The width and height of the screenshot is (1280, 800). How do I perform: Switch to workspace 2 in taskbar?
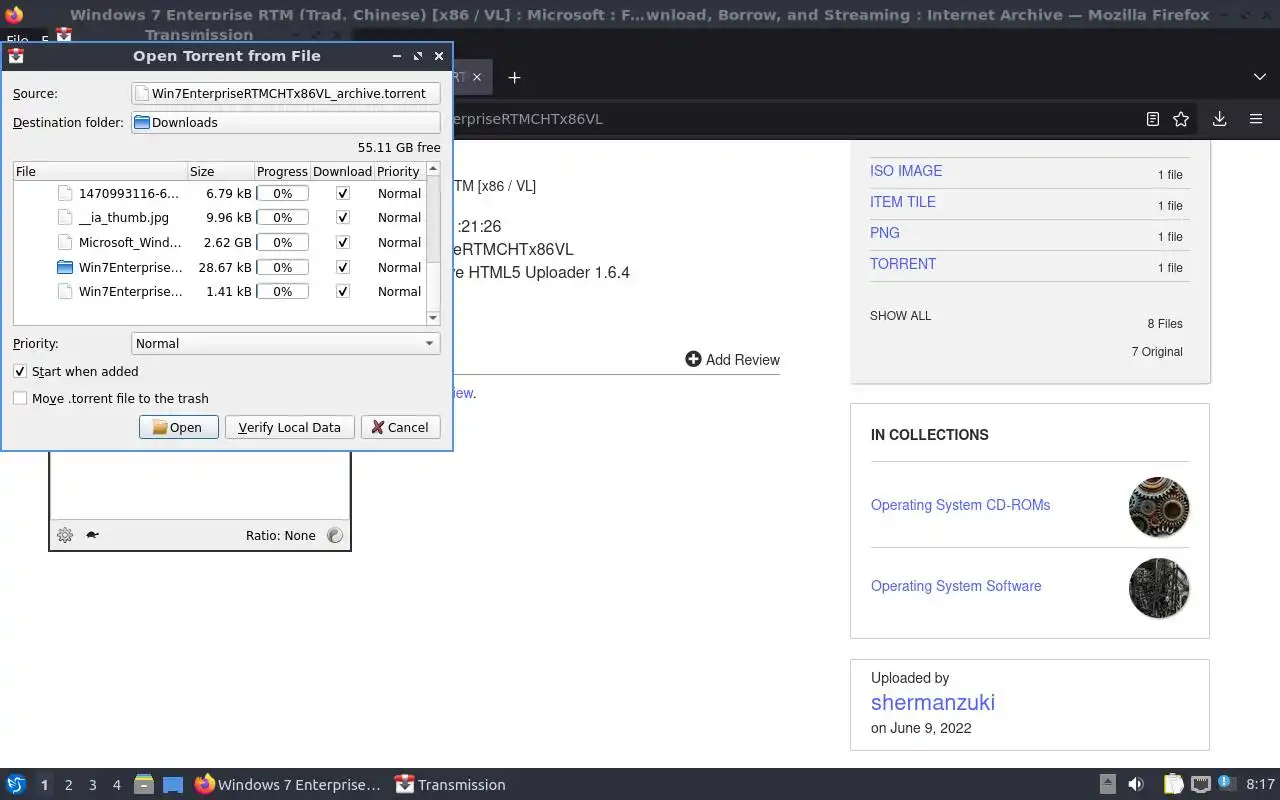point(68,785)
